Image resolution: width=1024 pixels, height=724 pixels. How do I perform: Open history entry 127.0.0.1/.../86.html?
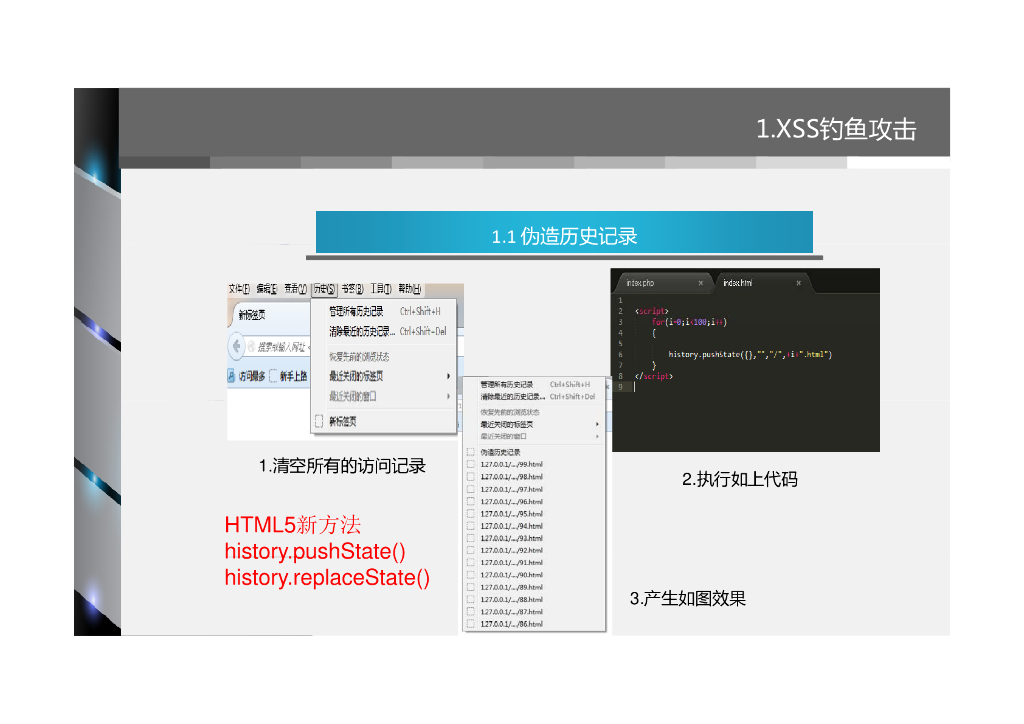coord(536,625)
